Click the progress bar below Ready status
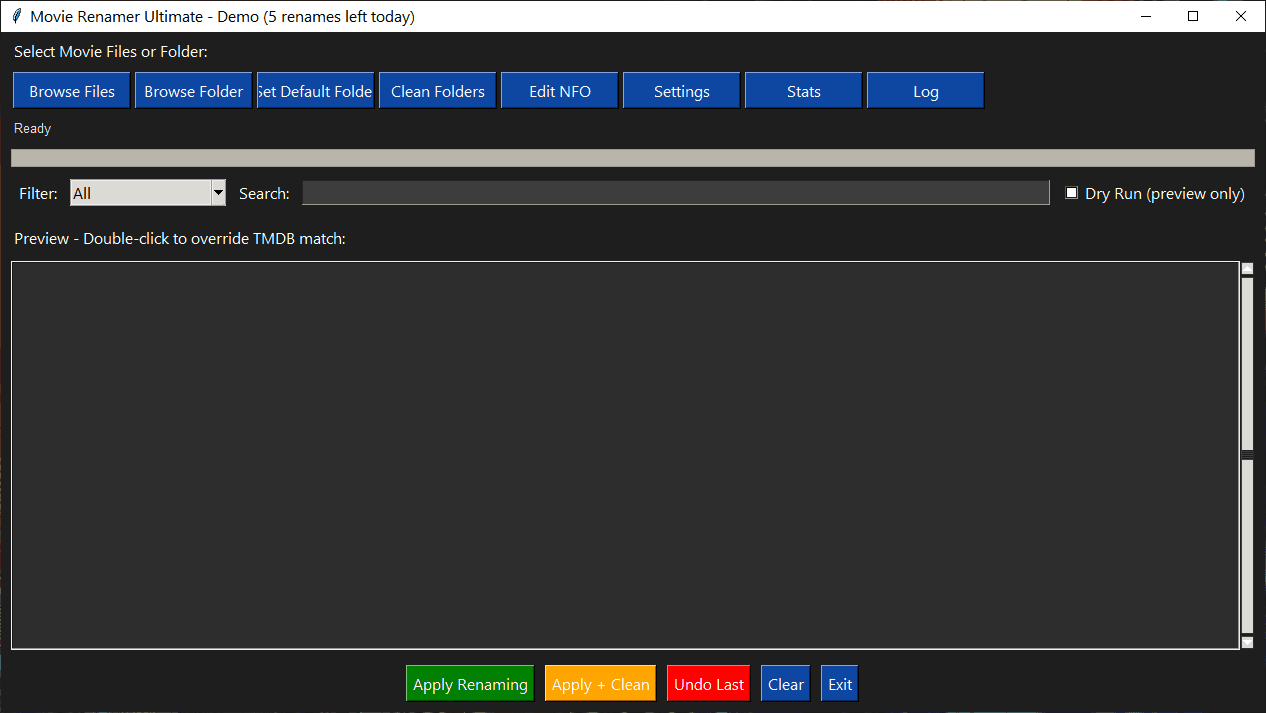Viewport: 1266px width, 713px height. [x=632, y=157]
